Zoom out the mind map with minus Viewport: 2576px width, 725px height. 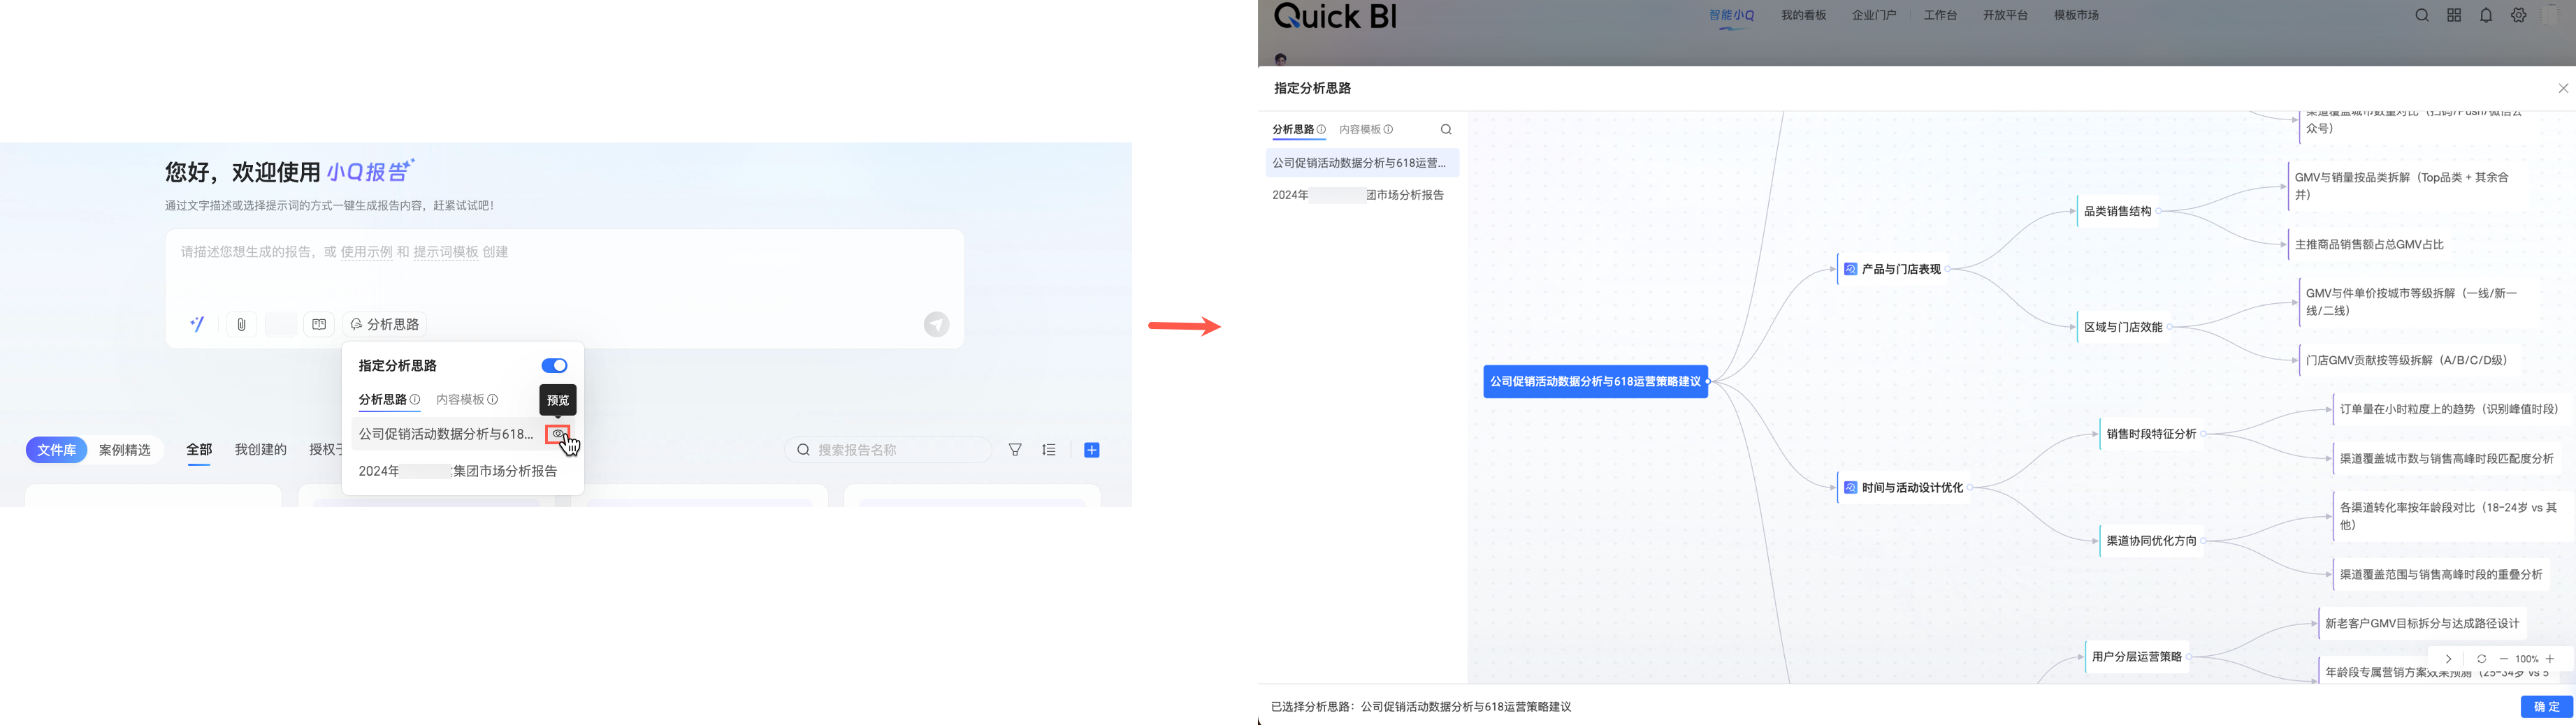[2504, 659]
